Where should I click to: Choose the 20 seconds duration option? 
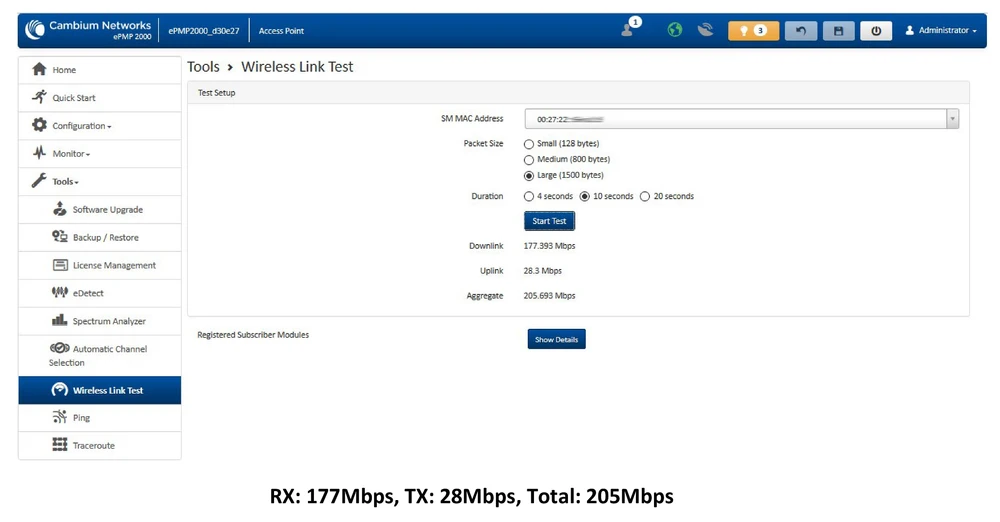(645, 196)
